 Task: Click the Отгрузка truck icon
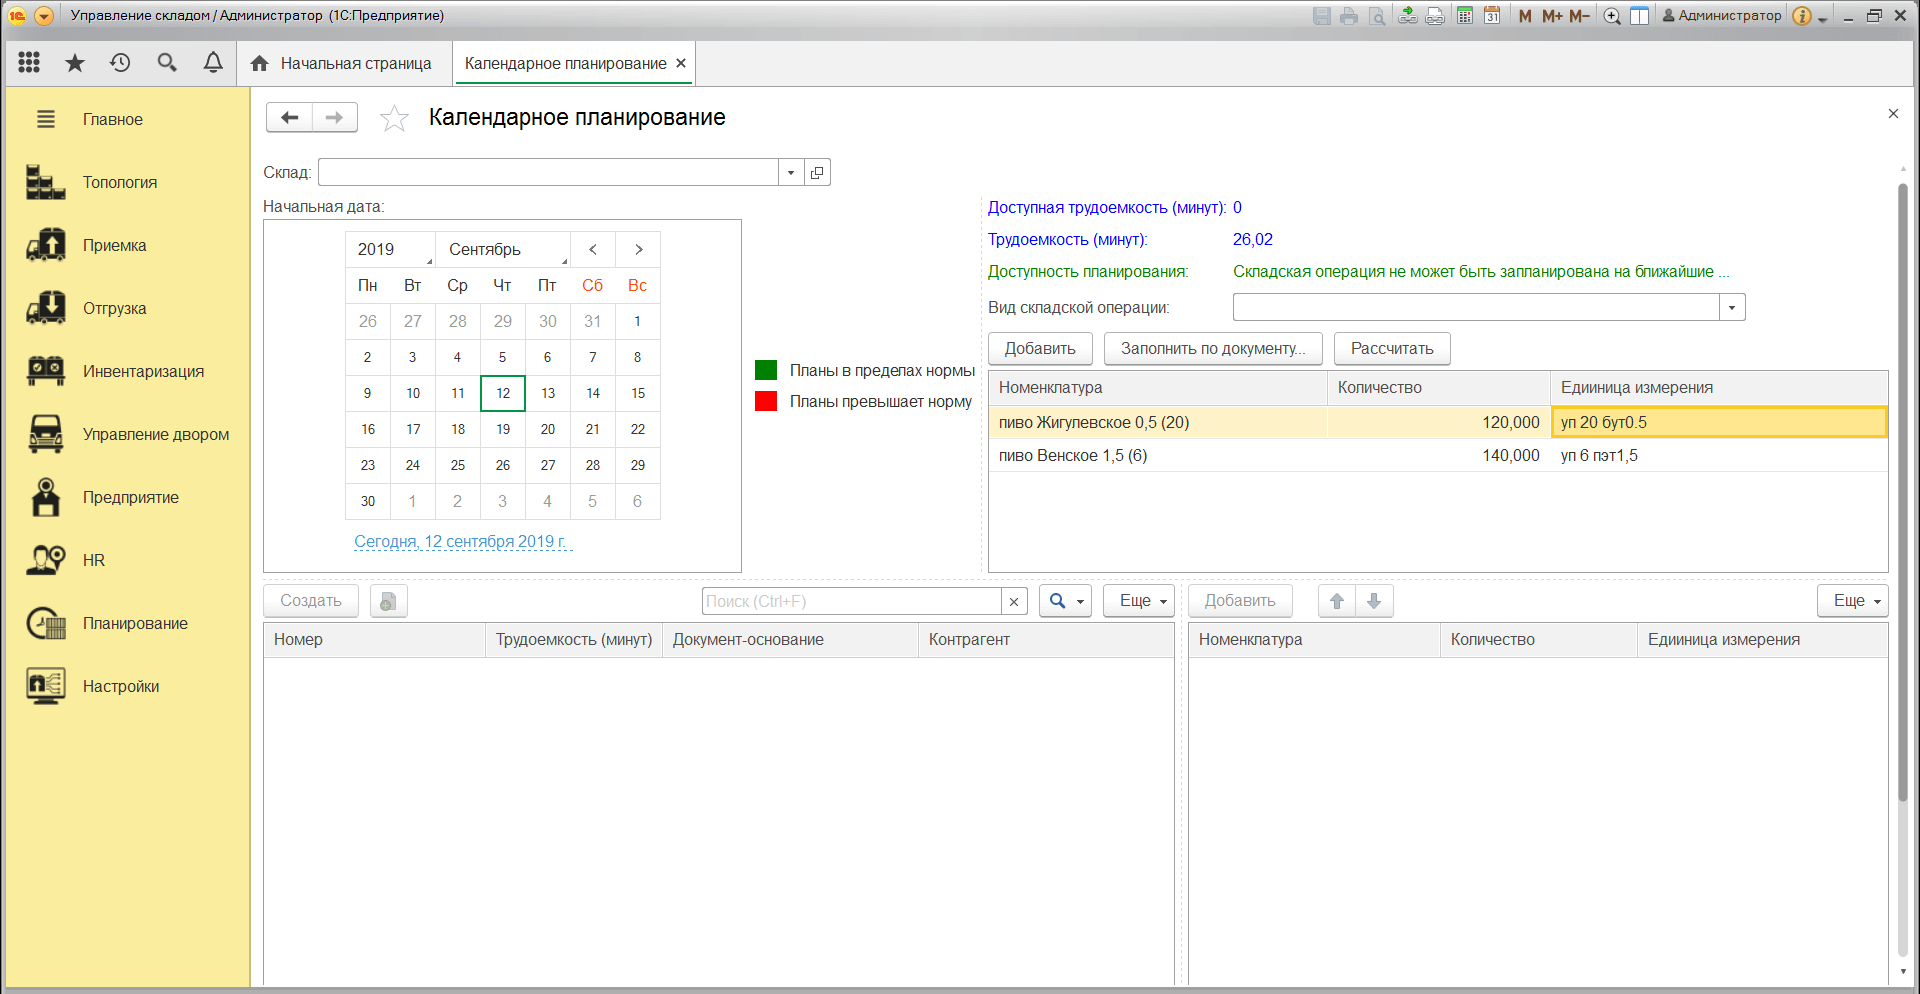(46, 308)
